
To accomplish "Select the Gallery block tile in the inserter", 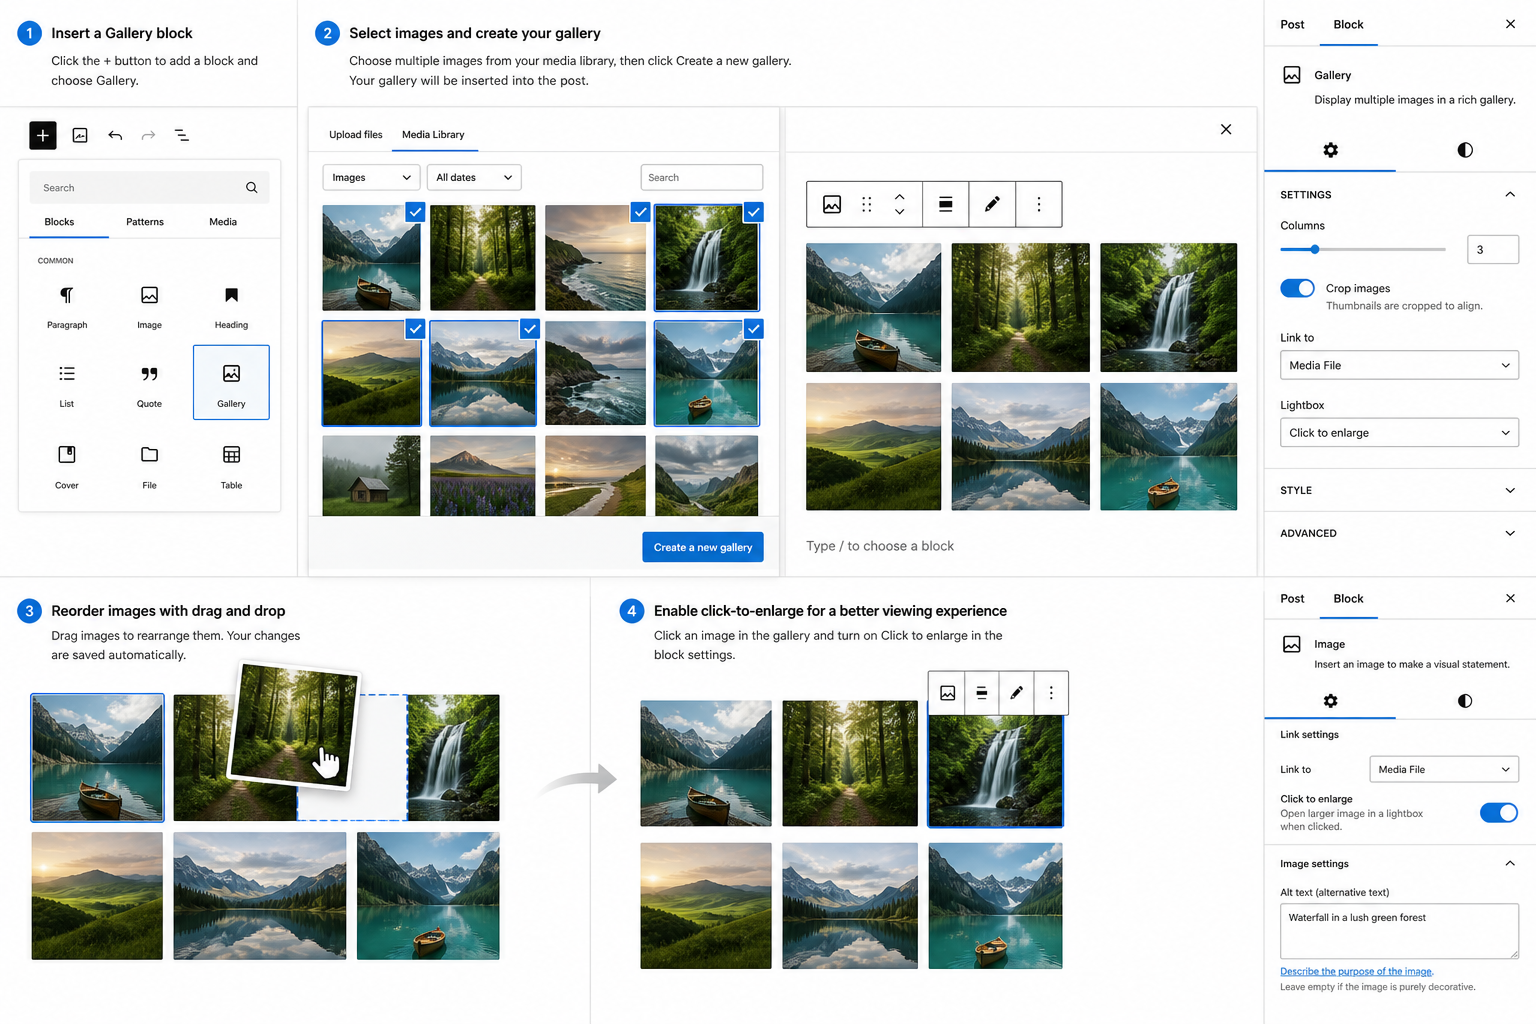I will (231, 383).
